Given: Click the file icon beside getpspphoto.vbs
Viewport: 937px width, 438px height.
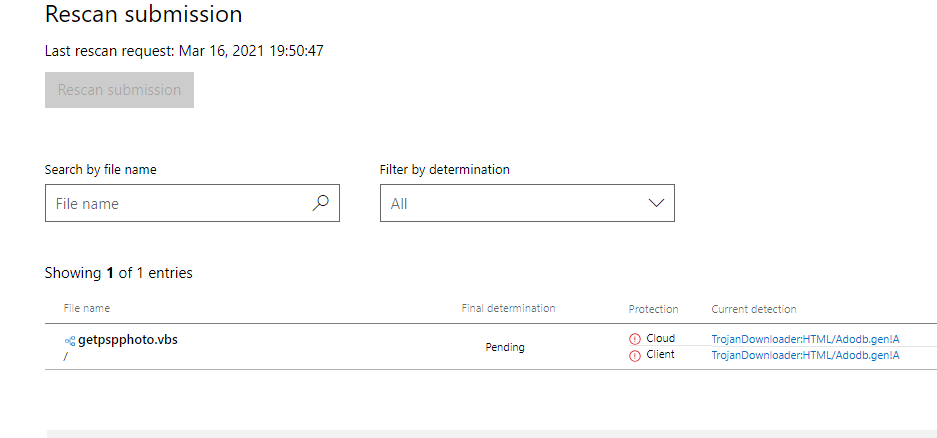Looking at the screenshot, I should [70, 340].
